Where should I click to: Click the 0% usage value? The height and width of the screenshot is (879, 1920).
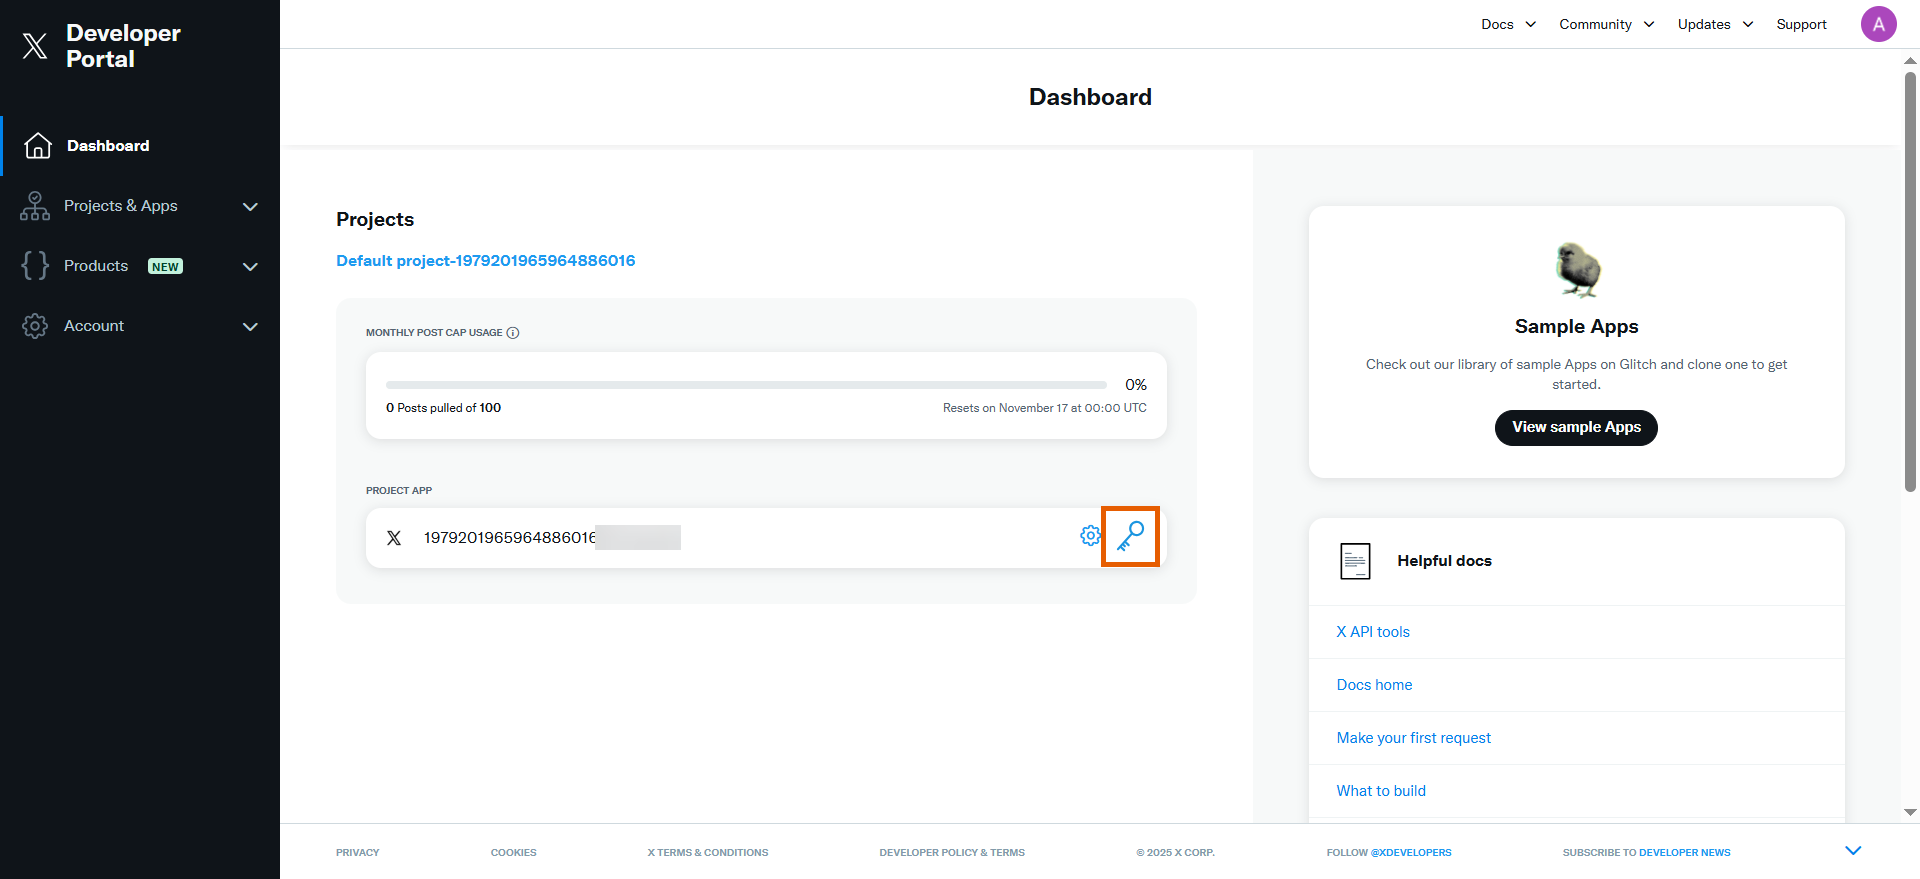(1136, 385)
